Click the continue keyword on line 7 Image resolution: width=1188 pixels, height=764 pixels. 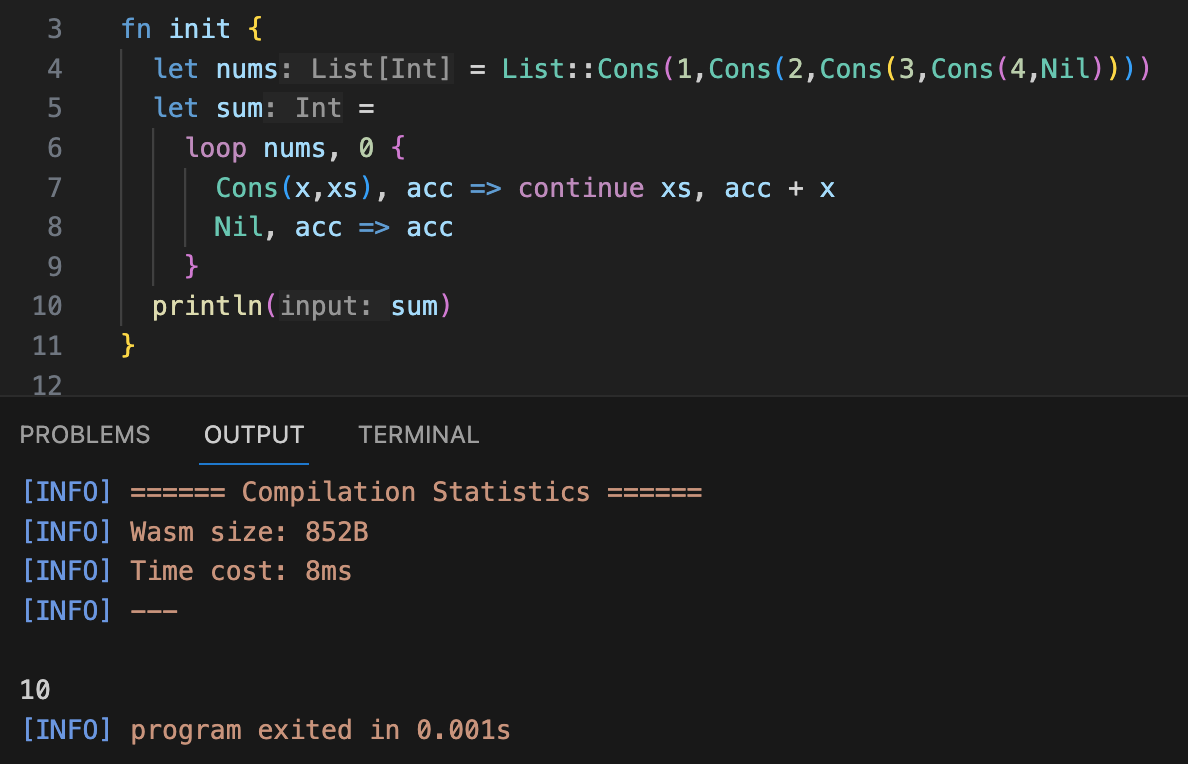[580, 188]
